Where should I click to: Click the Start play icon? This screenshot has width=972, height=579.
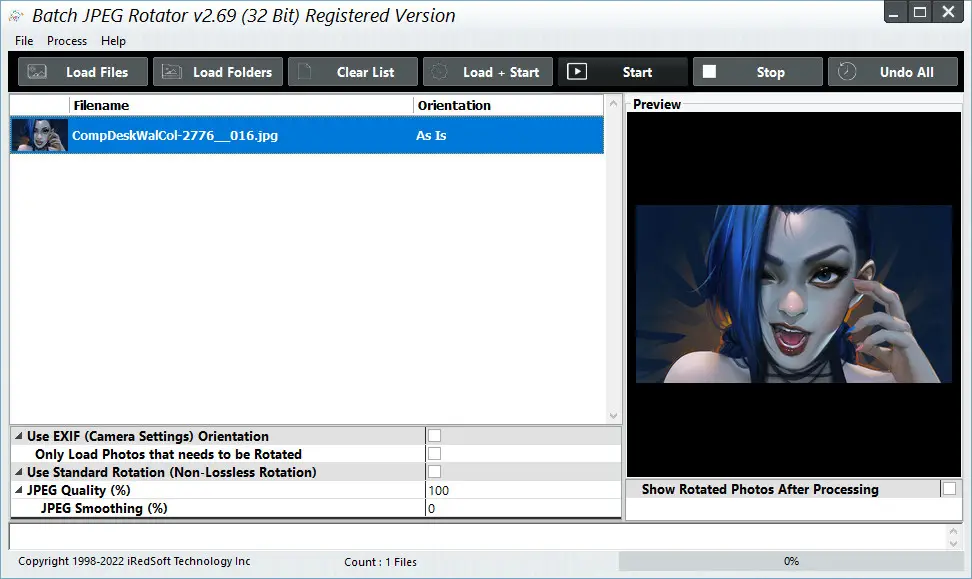[577, 72]
